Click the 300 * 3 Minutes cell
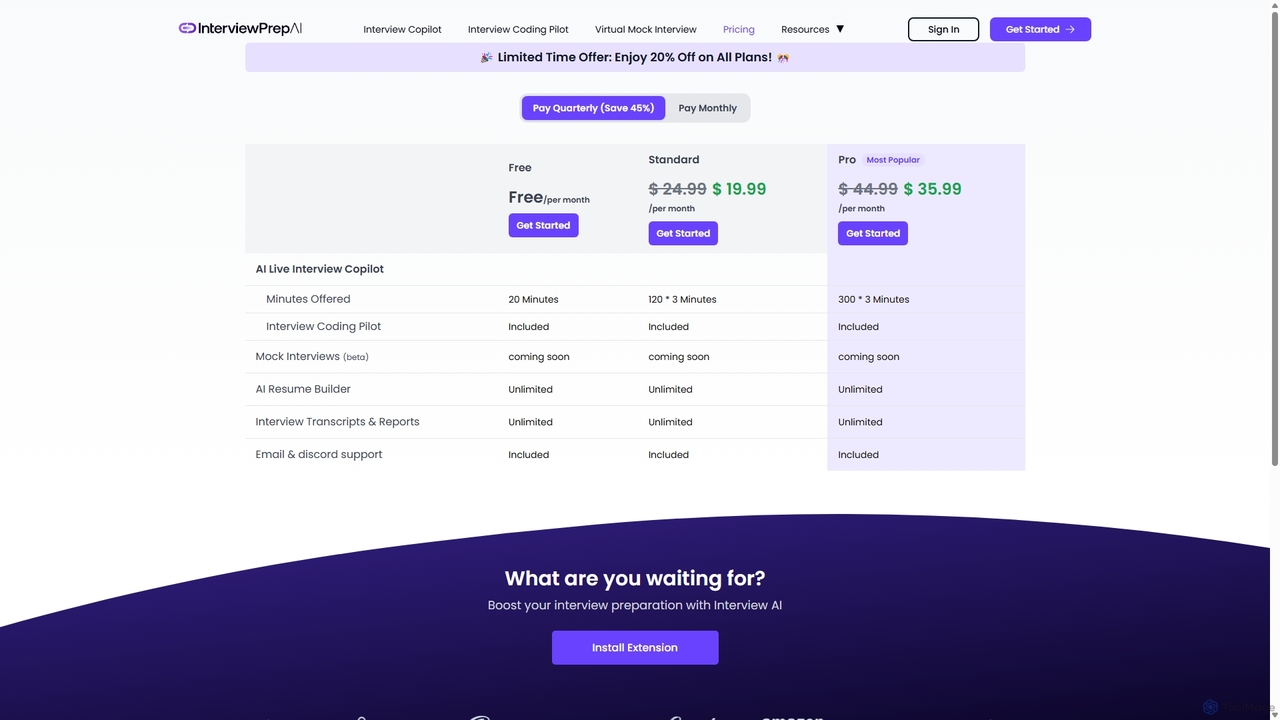Viewport: 1280px width, 720px height. click(873, 299)
